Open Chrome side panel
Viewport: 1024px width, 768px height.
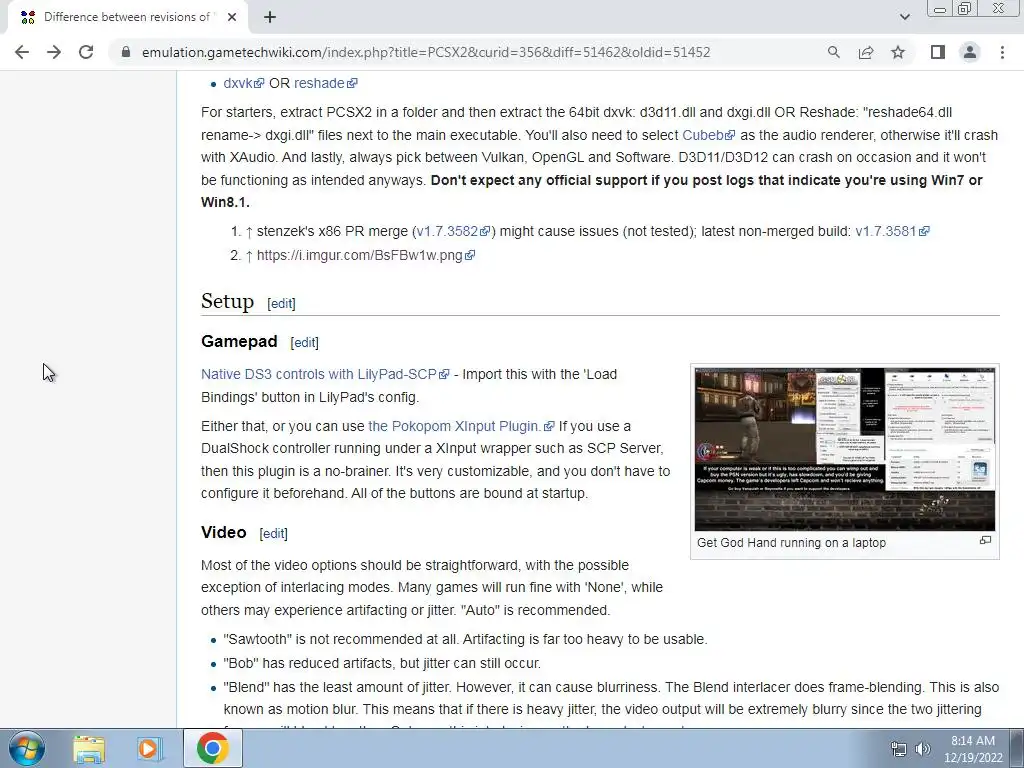(938, 52)
